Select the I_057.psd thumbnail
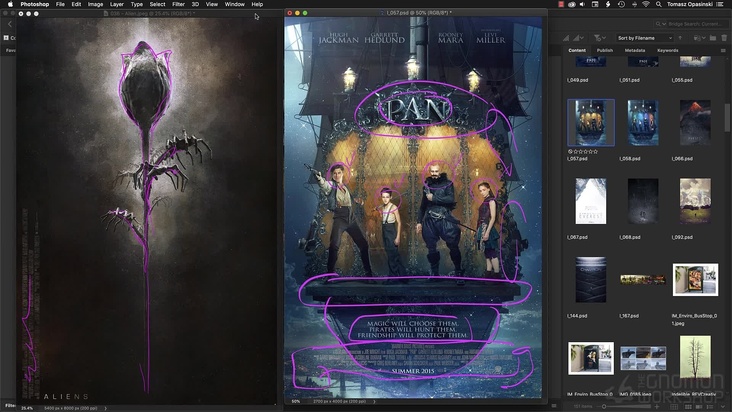732x412 pixels. pos(591,122)
